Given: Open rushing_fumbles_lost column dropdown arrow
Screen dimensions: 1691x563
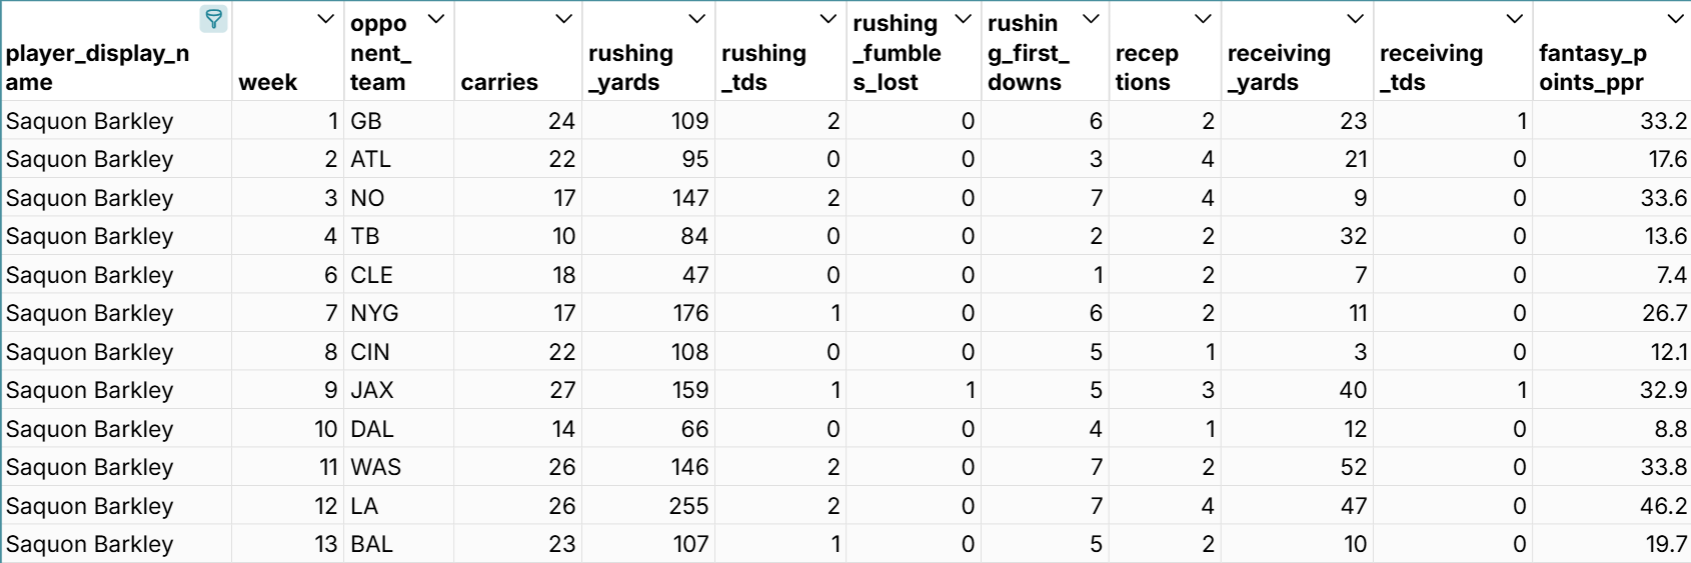Looking at the screenshot, I should click(963, 19).
